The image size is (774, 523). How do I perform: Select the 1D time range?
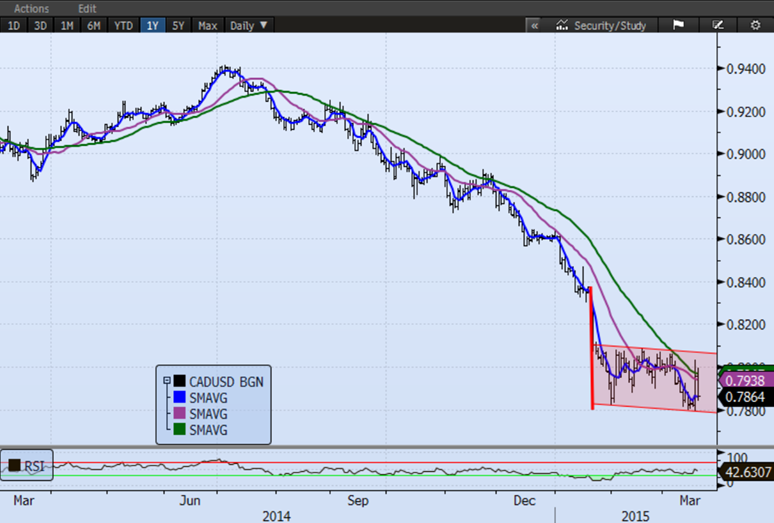coord(14,25)
